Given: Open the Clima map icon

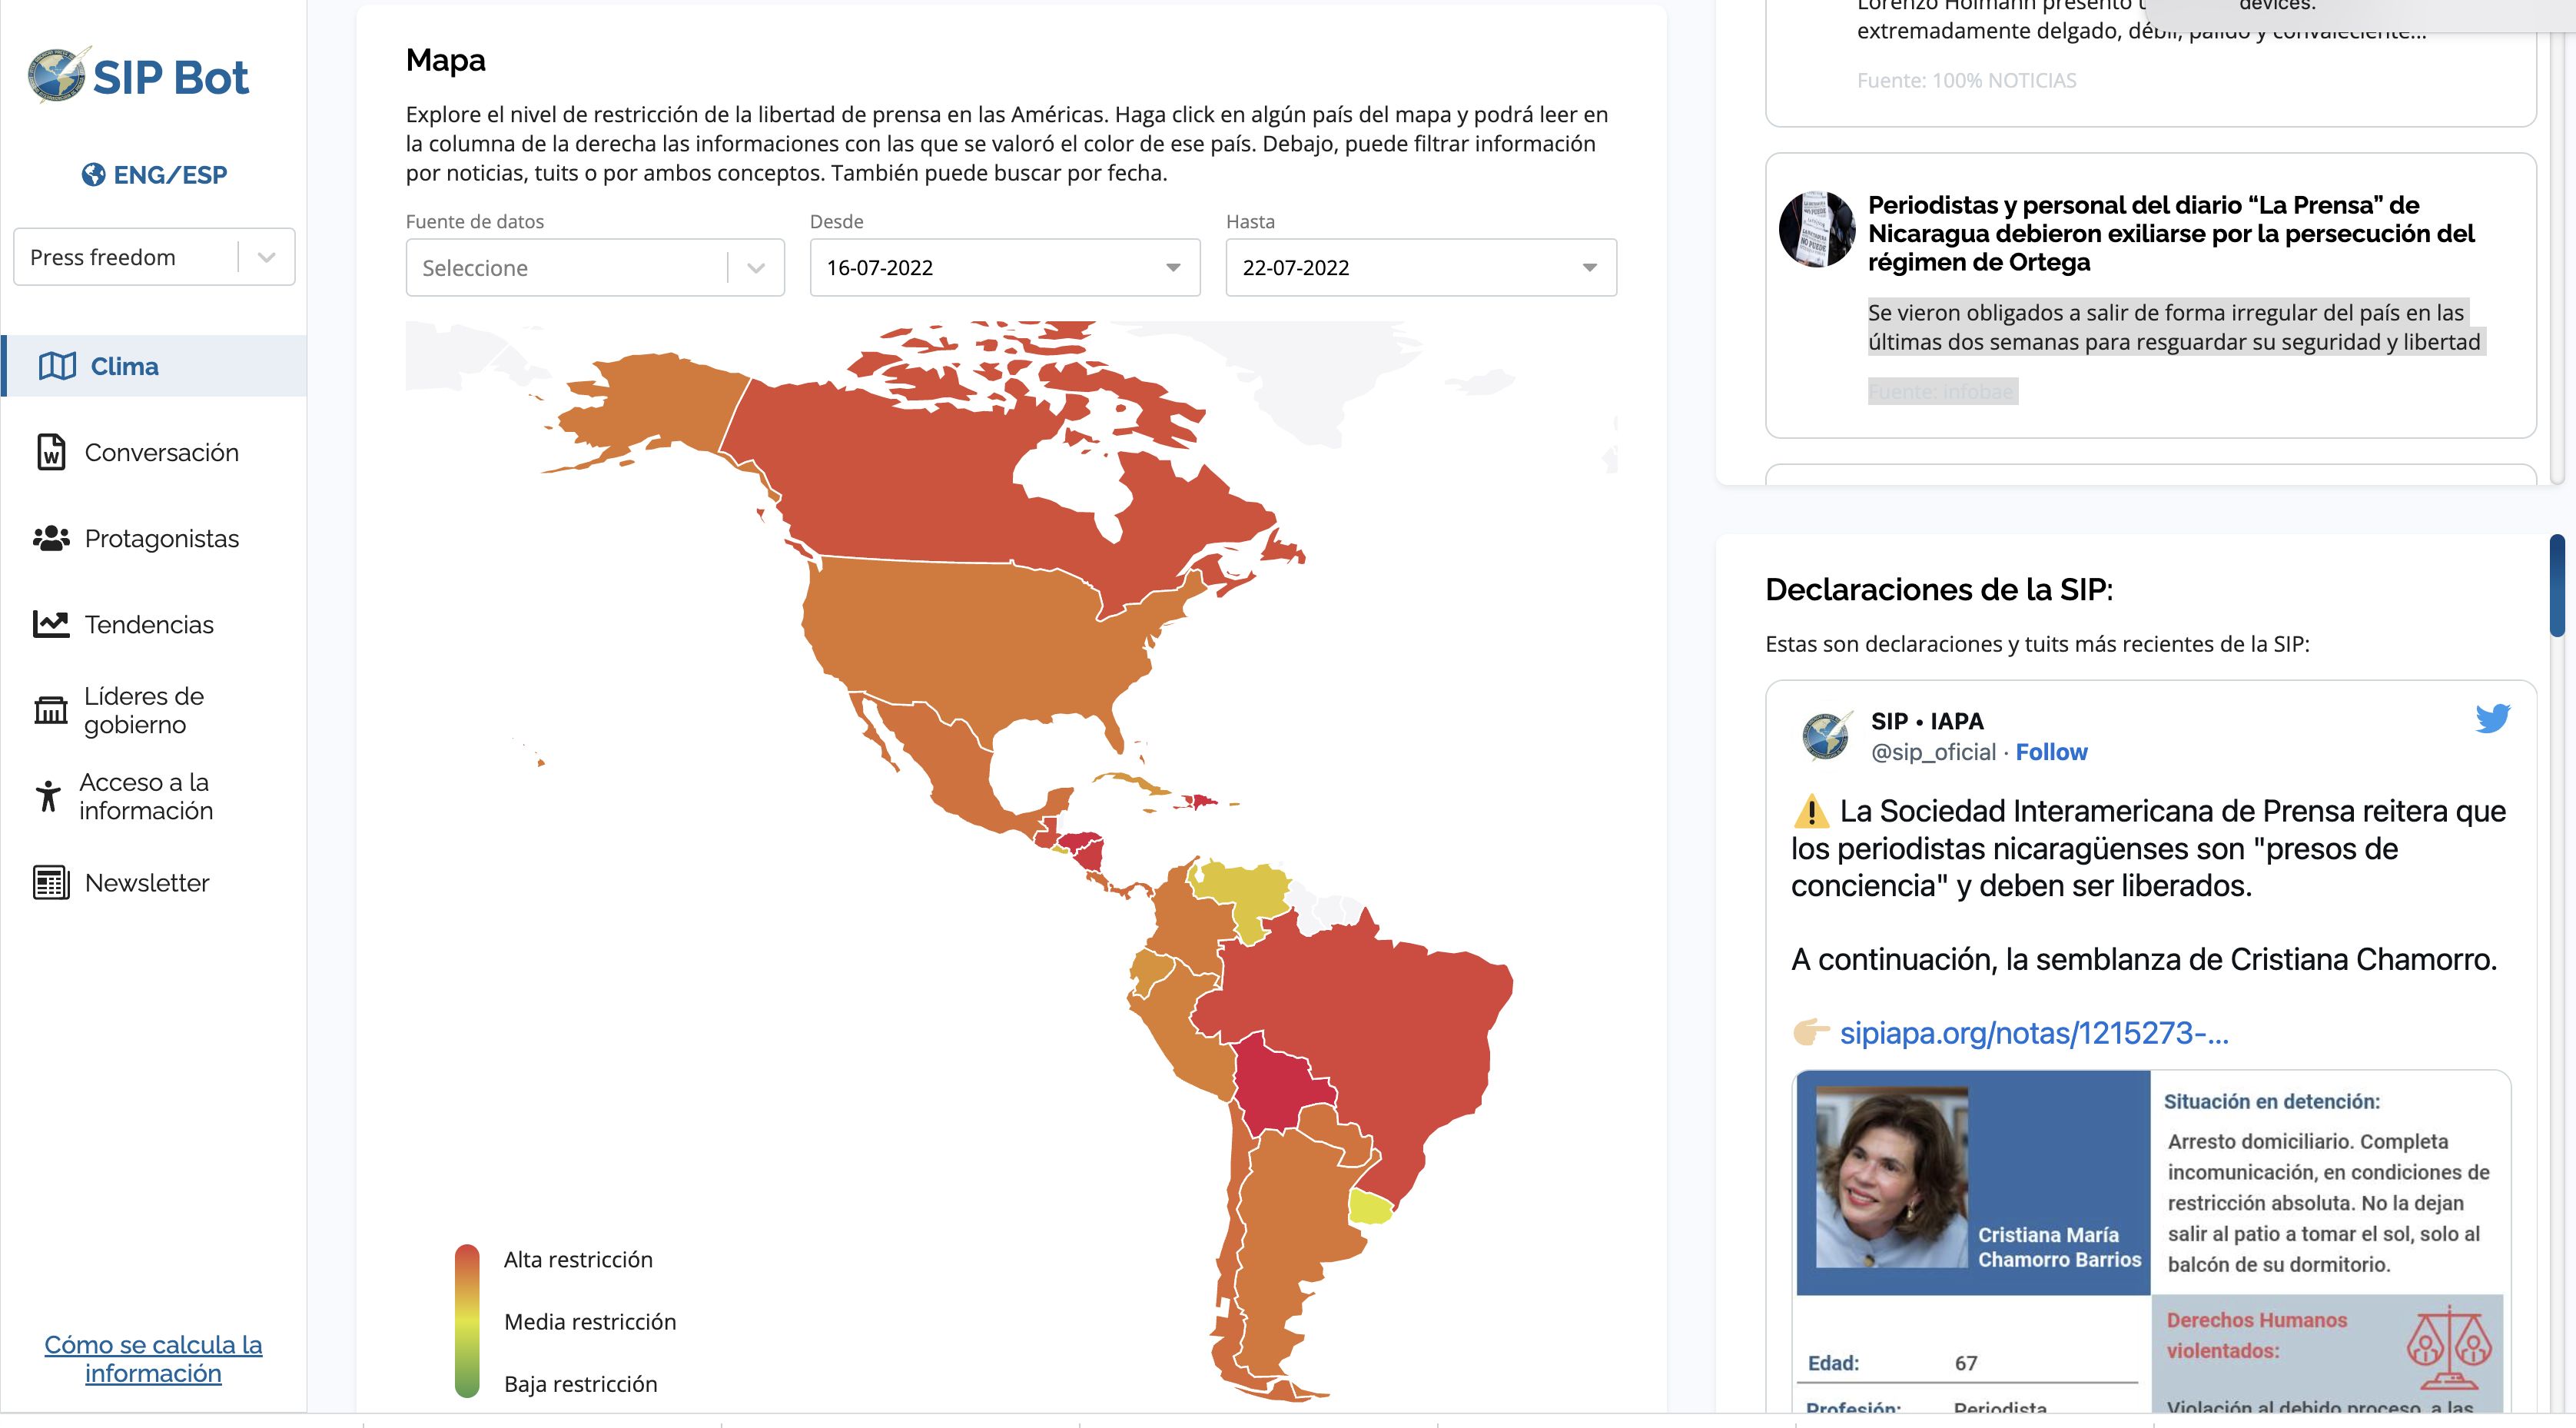Looking at the screenshot, I should pyautogui.click(x=57, y=366).
